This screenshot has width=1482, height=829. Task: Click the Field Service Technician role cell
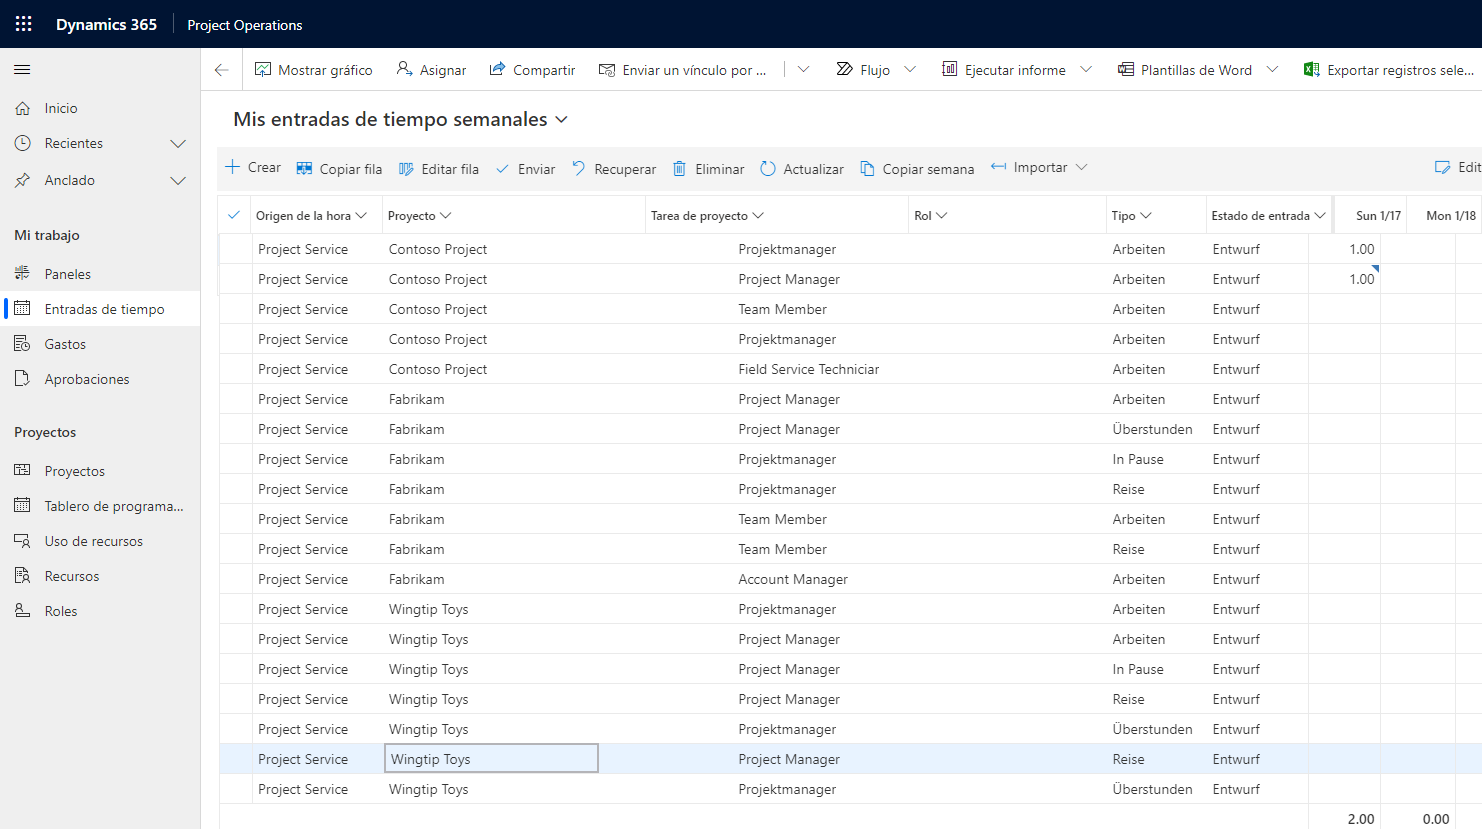tap(809, 369)
